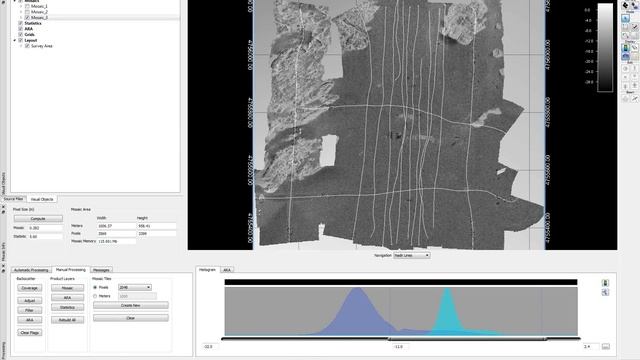Click the Mosaic Memory value field

coord(116,241)
